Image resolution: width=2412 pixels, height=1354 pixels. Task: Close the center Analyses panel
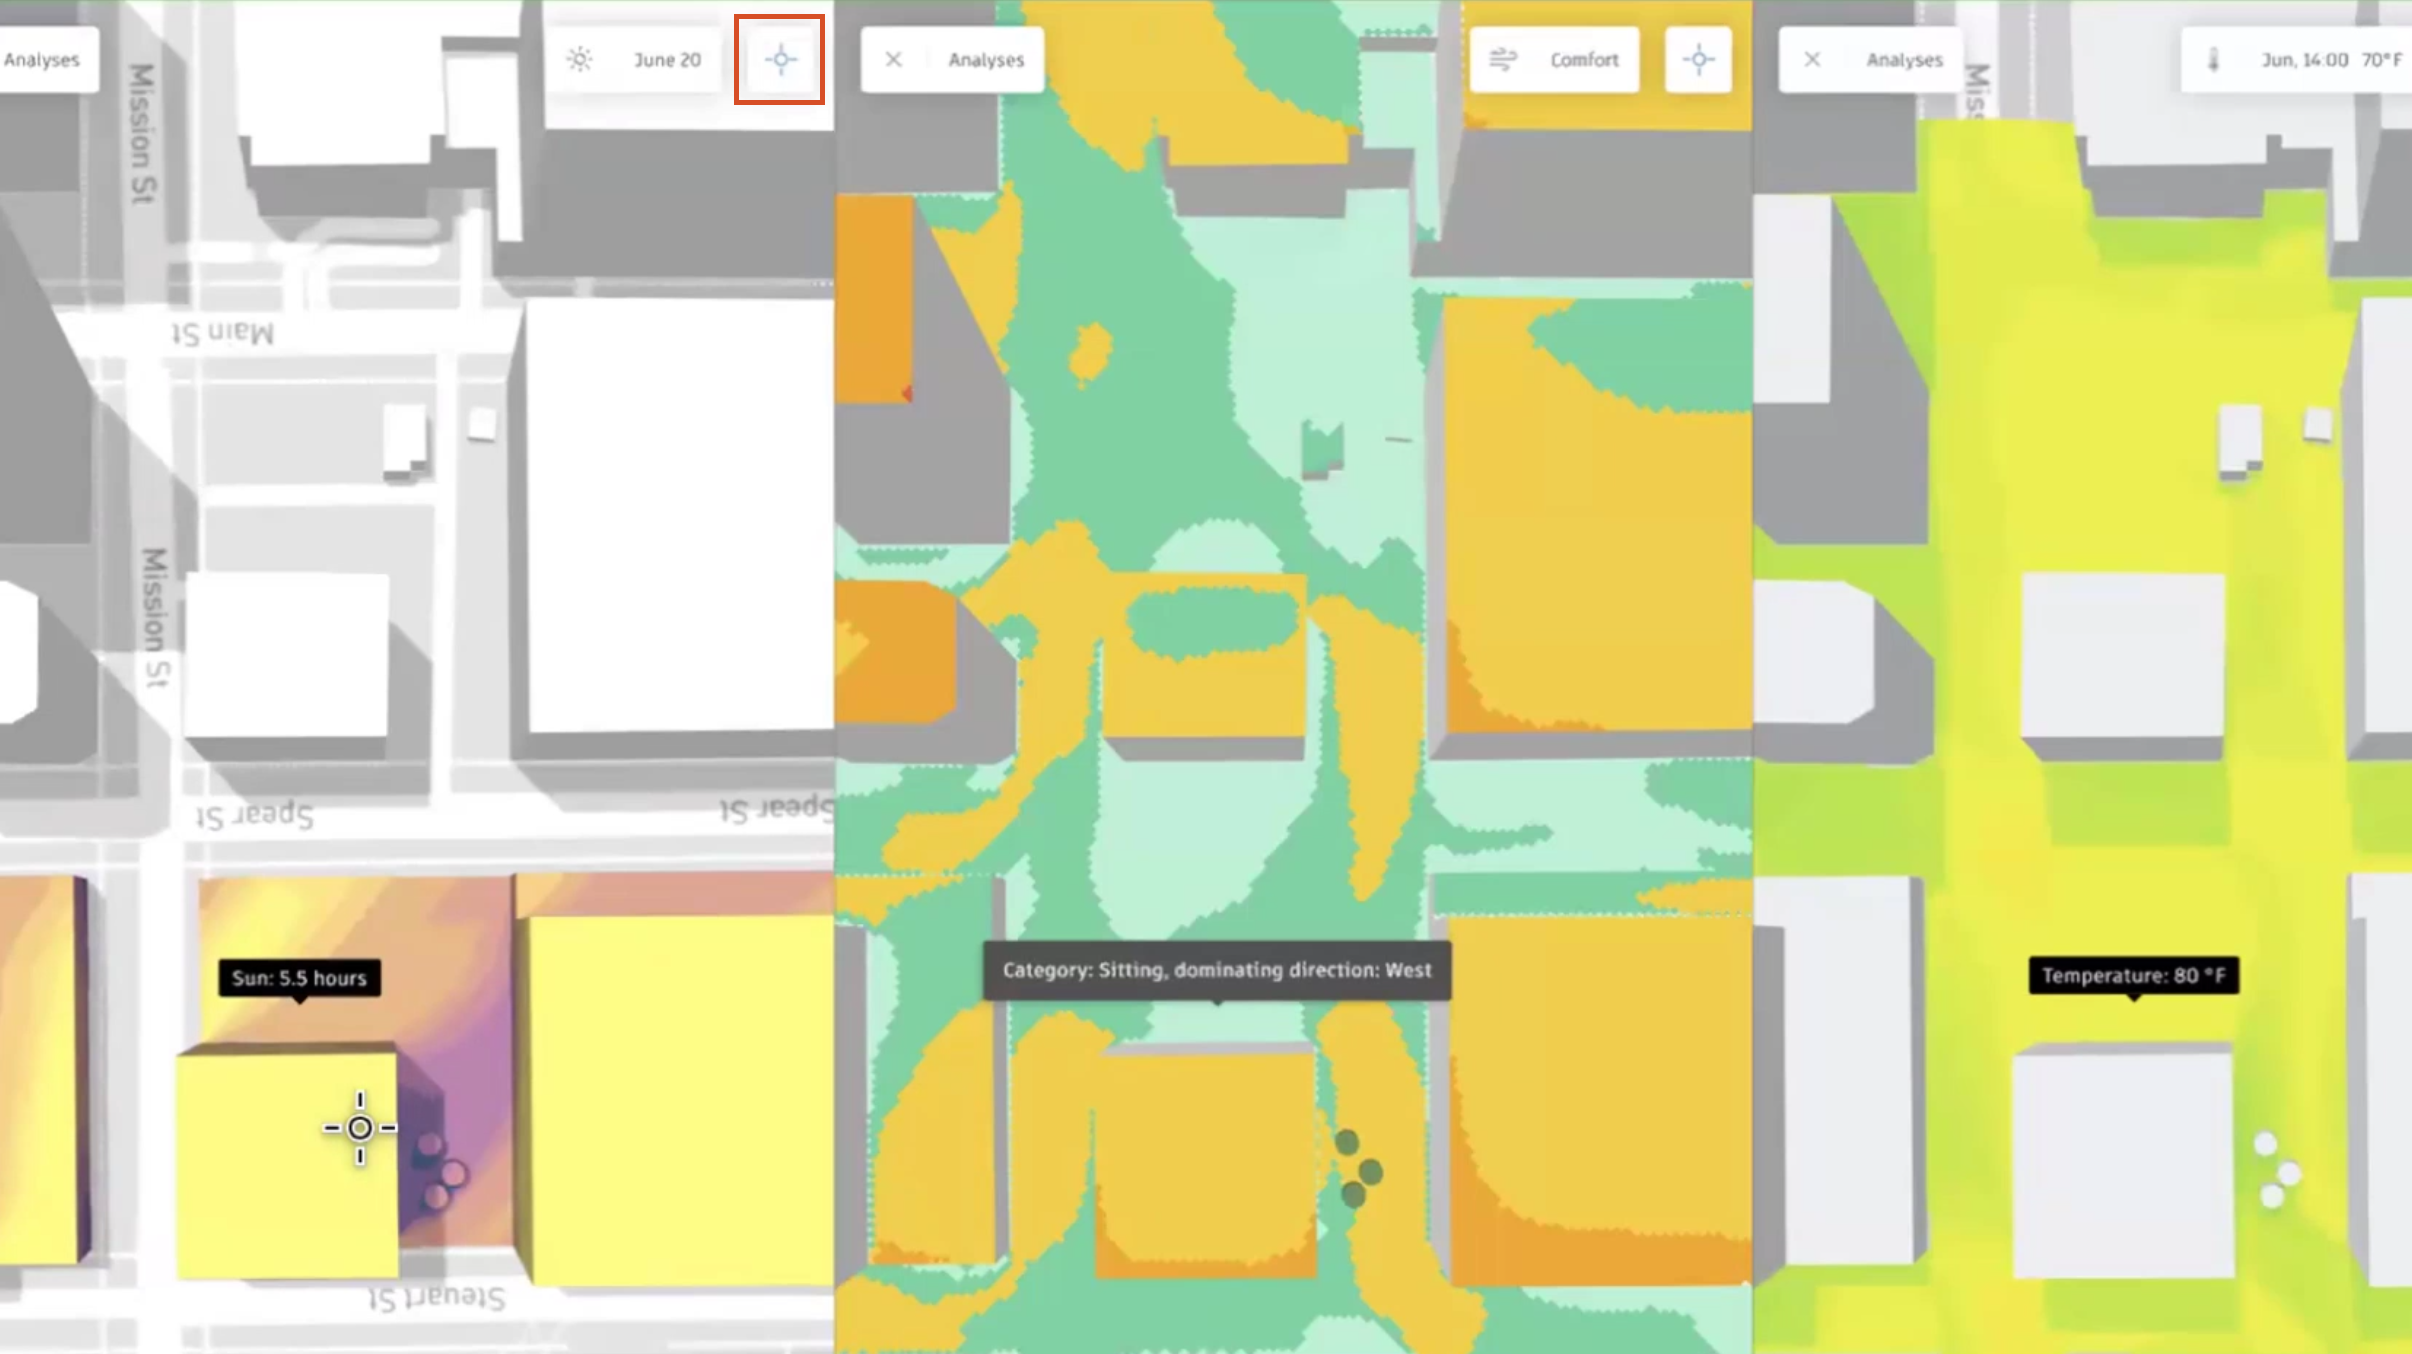(x=895, y=60)
